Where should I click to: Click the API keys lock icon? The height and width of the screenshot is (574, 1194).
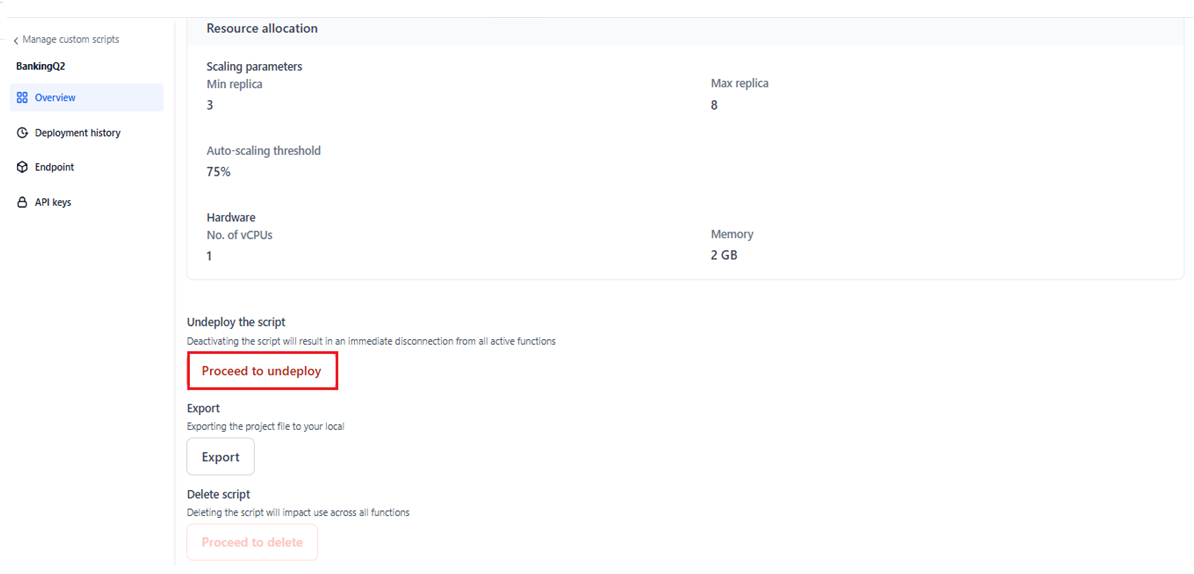pyautogui.click(x=22, y=203)
